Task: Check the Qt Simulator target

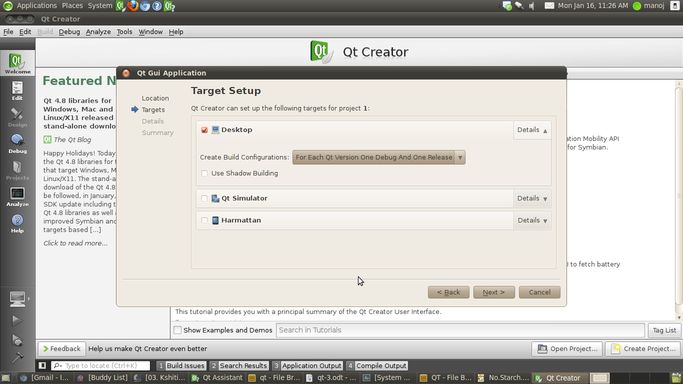Action: click(204, 199)
